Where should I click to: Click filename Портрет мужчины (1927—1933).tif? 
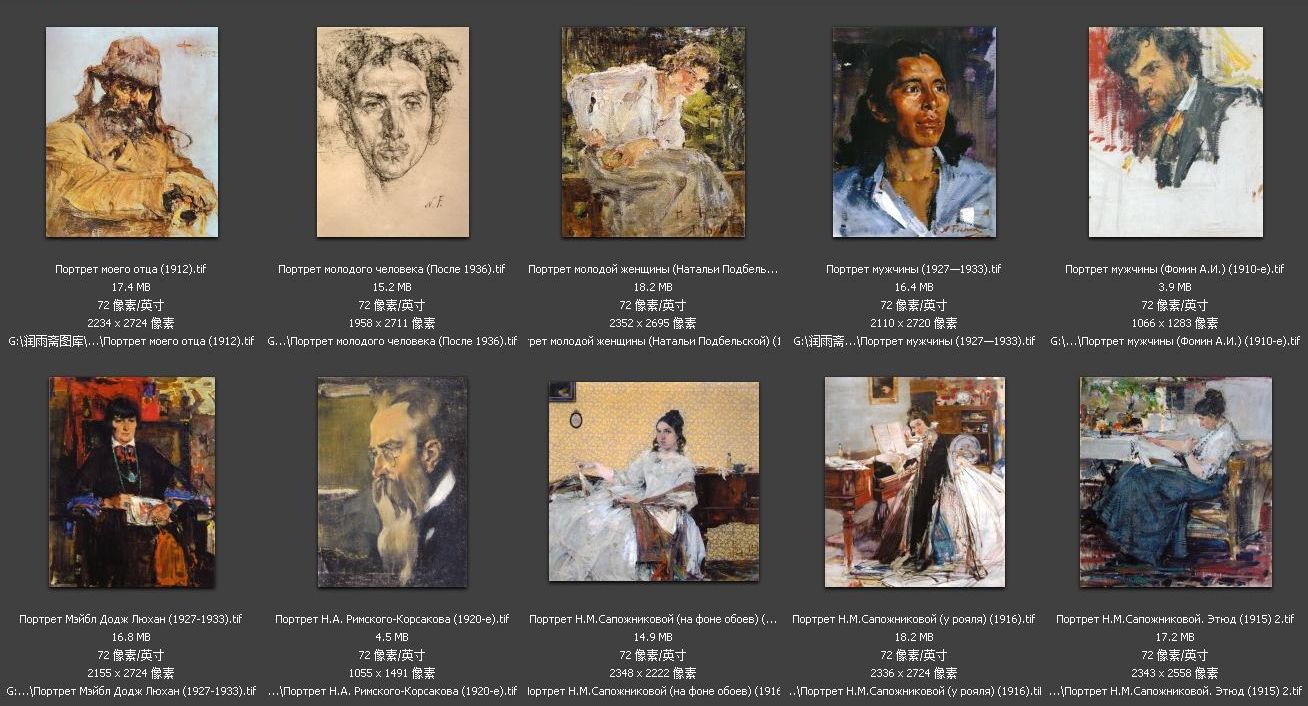pyautogui.click(x=914, y=269)
